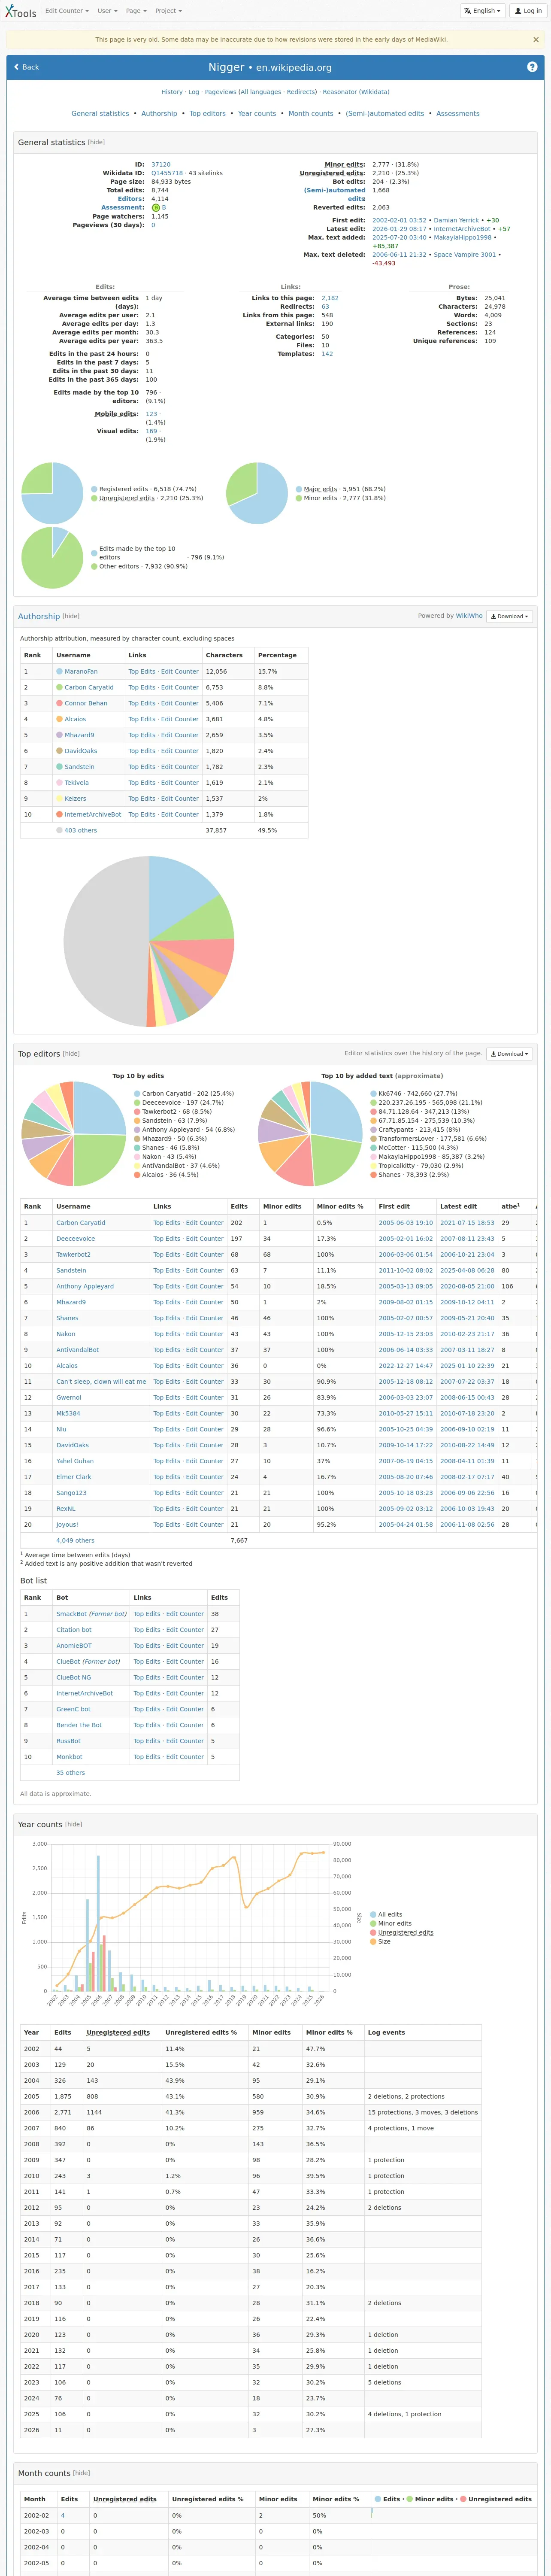Image resolution: width=551 pixels, height=2576 pixels.
Task: Open the Top editors Download dropdown
Action: click(x=510, y=1054)
